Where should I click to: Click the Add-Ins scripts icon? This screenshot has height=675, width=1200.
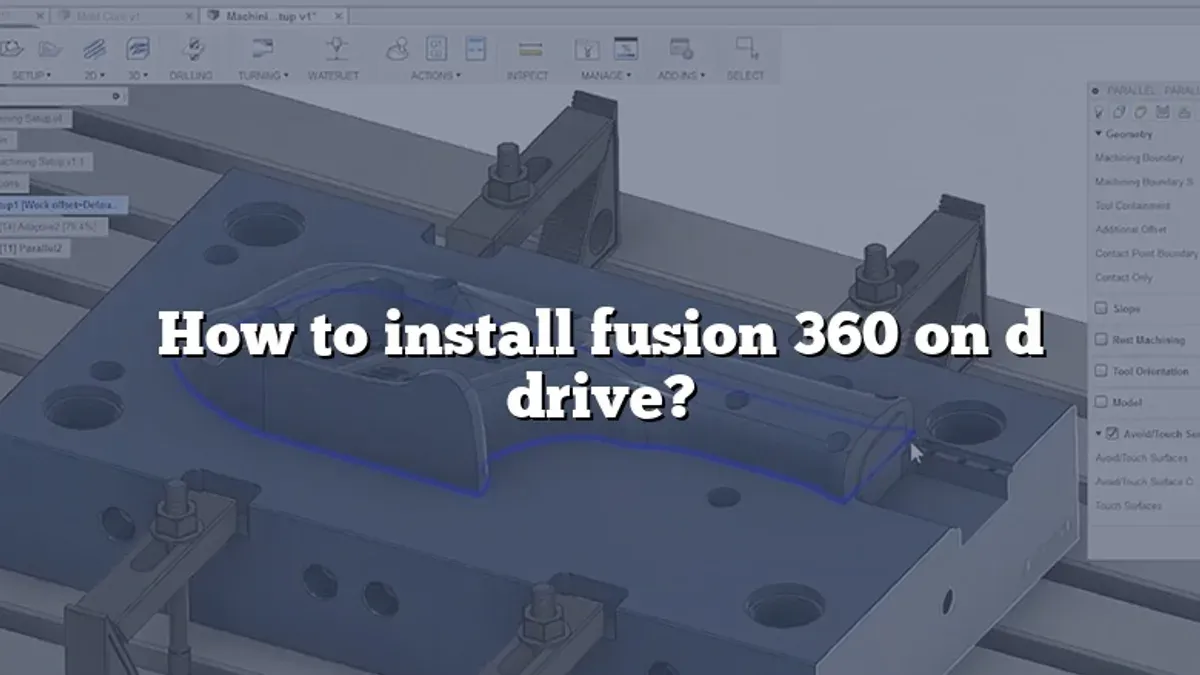pos(682,48)
